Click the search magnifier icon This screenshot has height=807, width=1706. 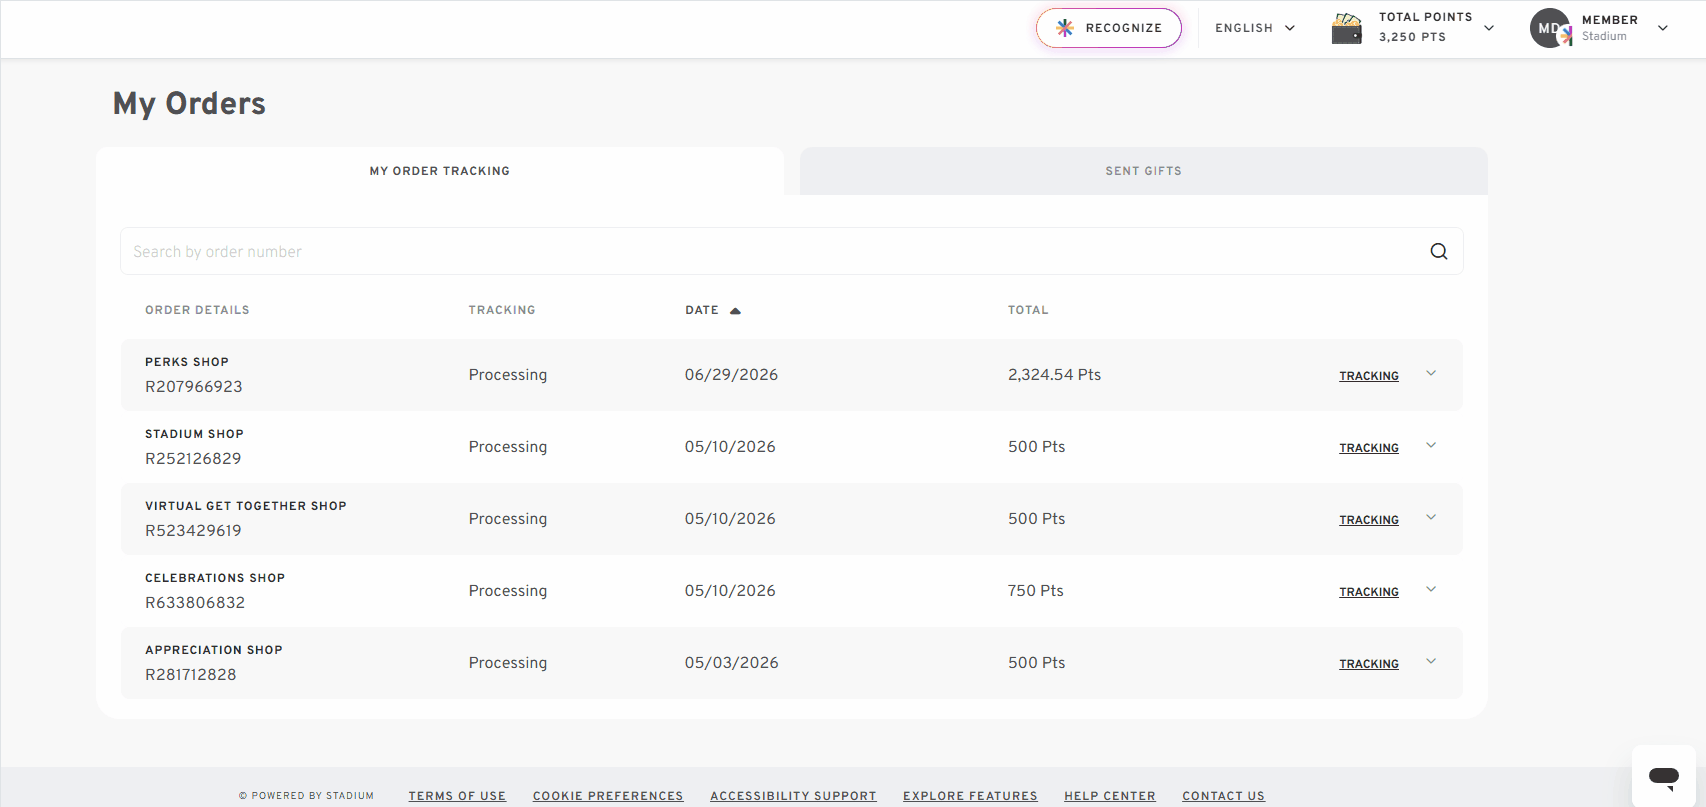(1438, 251)
